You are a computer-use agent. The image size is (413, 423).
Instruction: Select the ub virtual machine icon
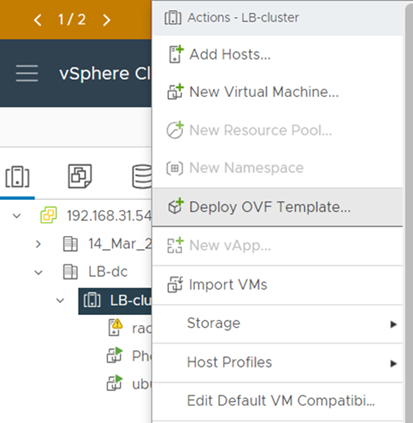[x=115, y=383]
